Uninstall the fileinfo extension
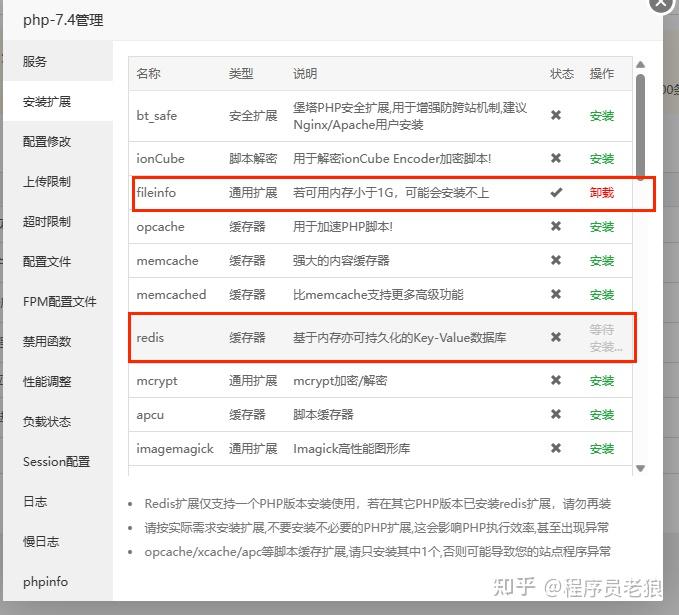Screen dimensions: 679x615 click(601, 192)
